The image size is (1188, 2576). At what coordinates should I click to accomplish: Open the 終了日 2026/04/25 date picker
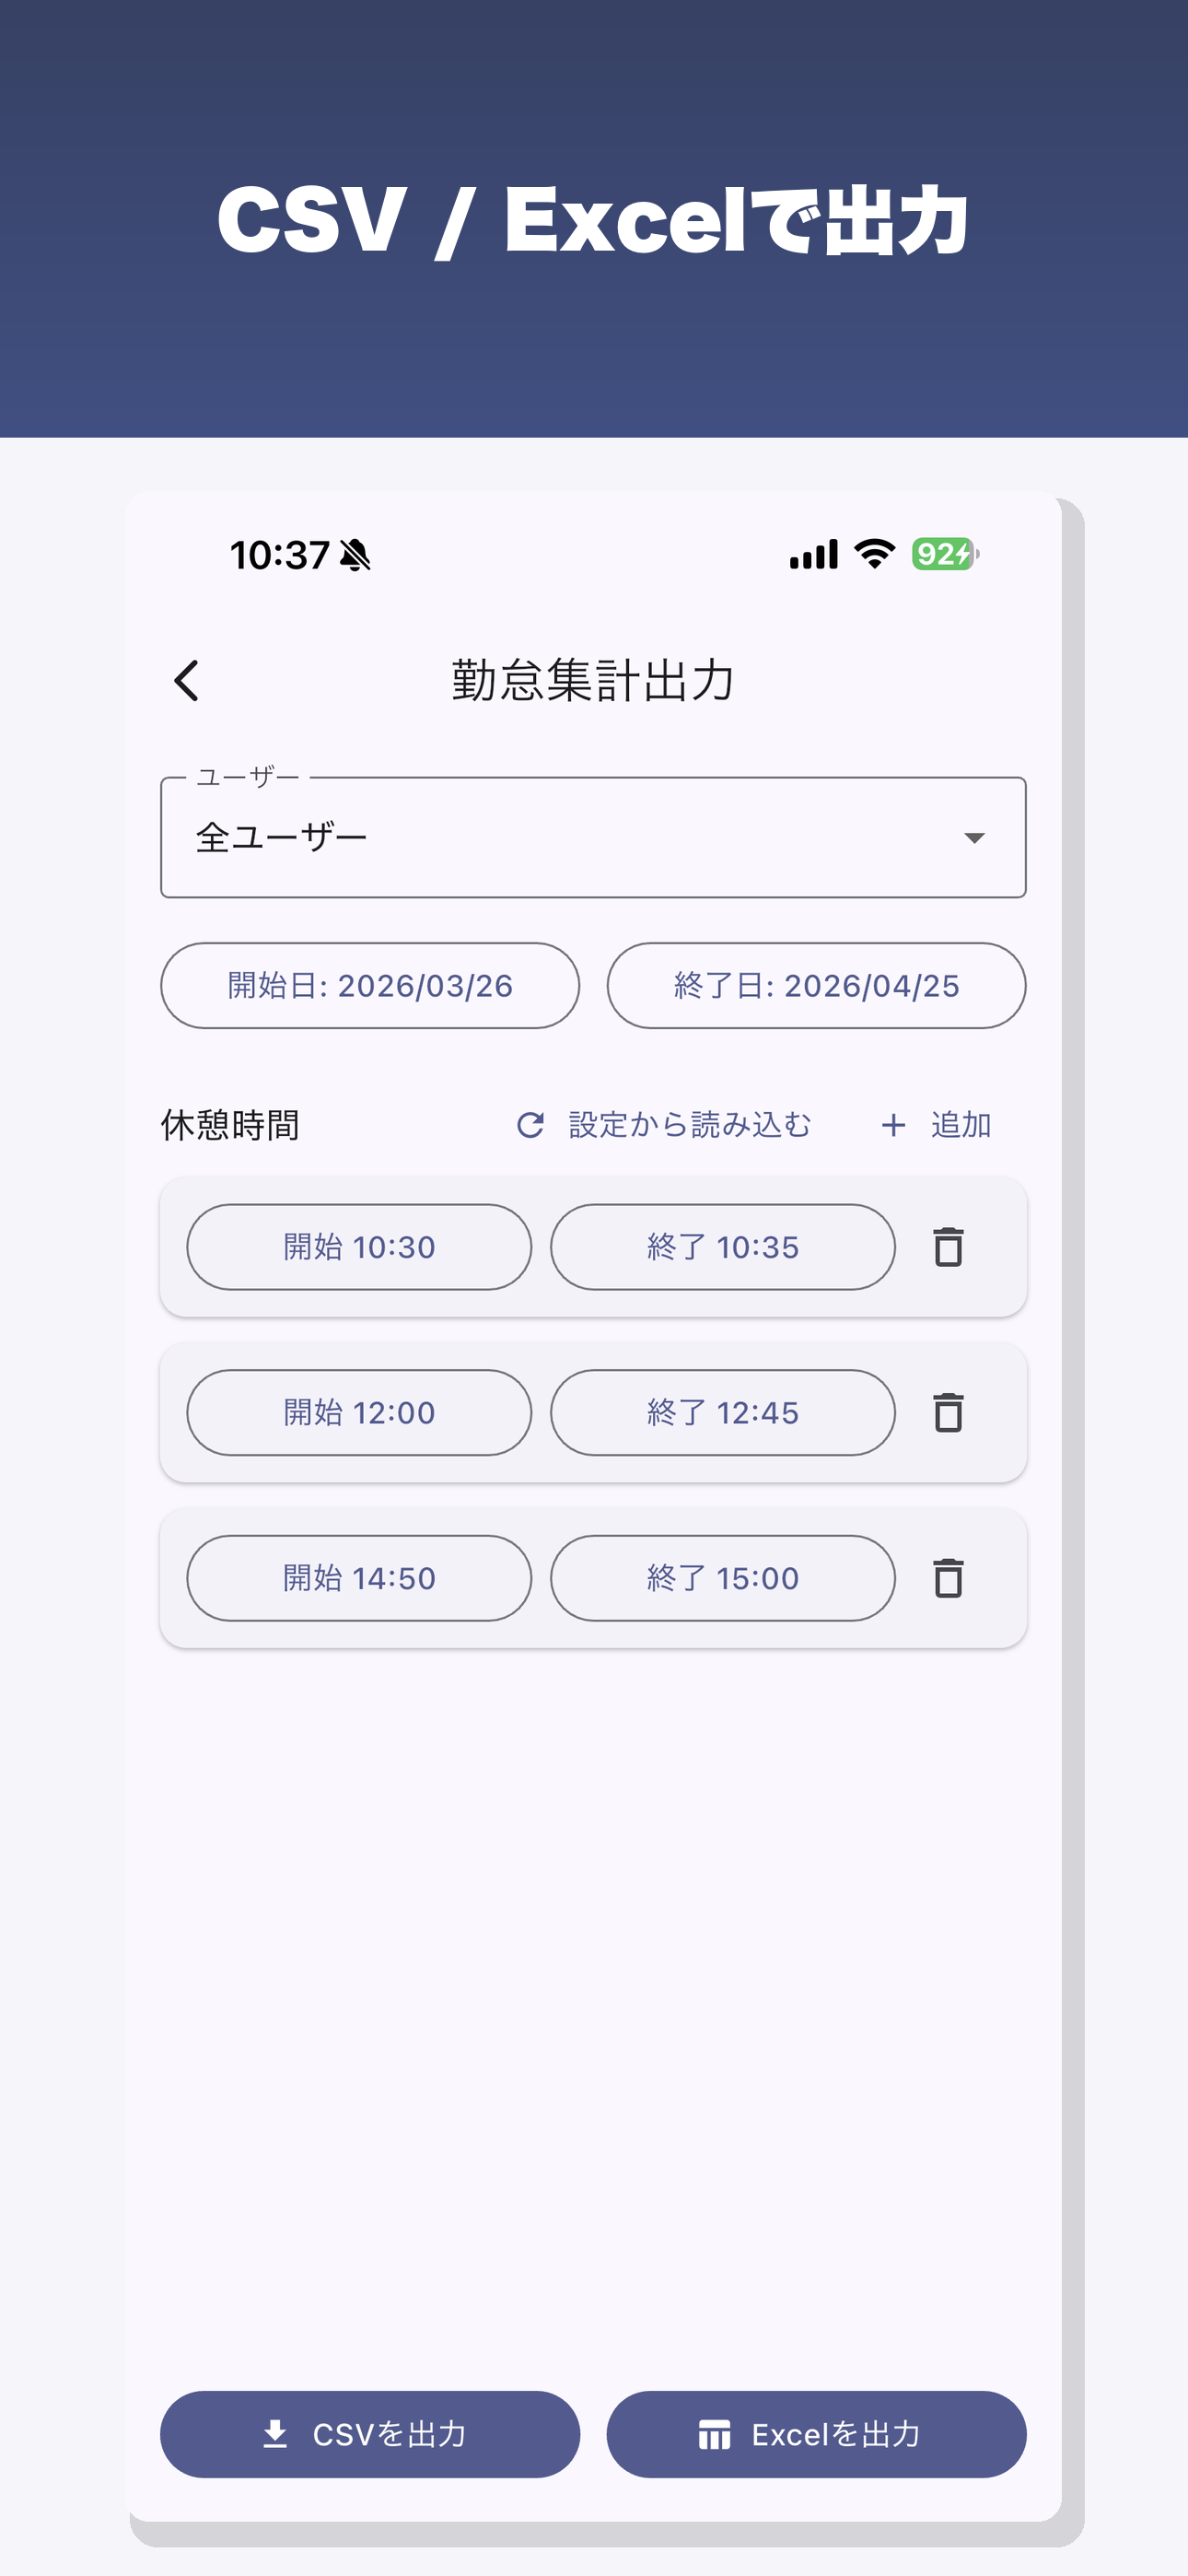tap(816, 985)
